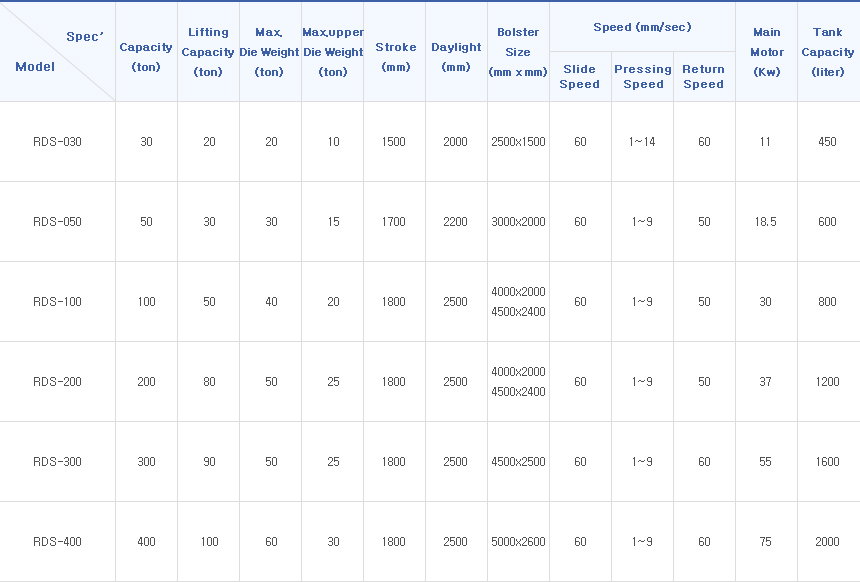The width and height of the screenshot is (860, 582).
Task: Select the RDS-200 model label
Action: tap(57, 382)
